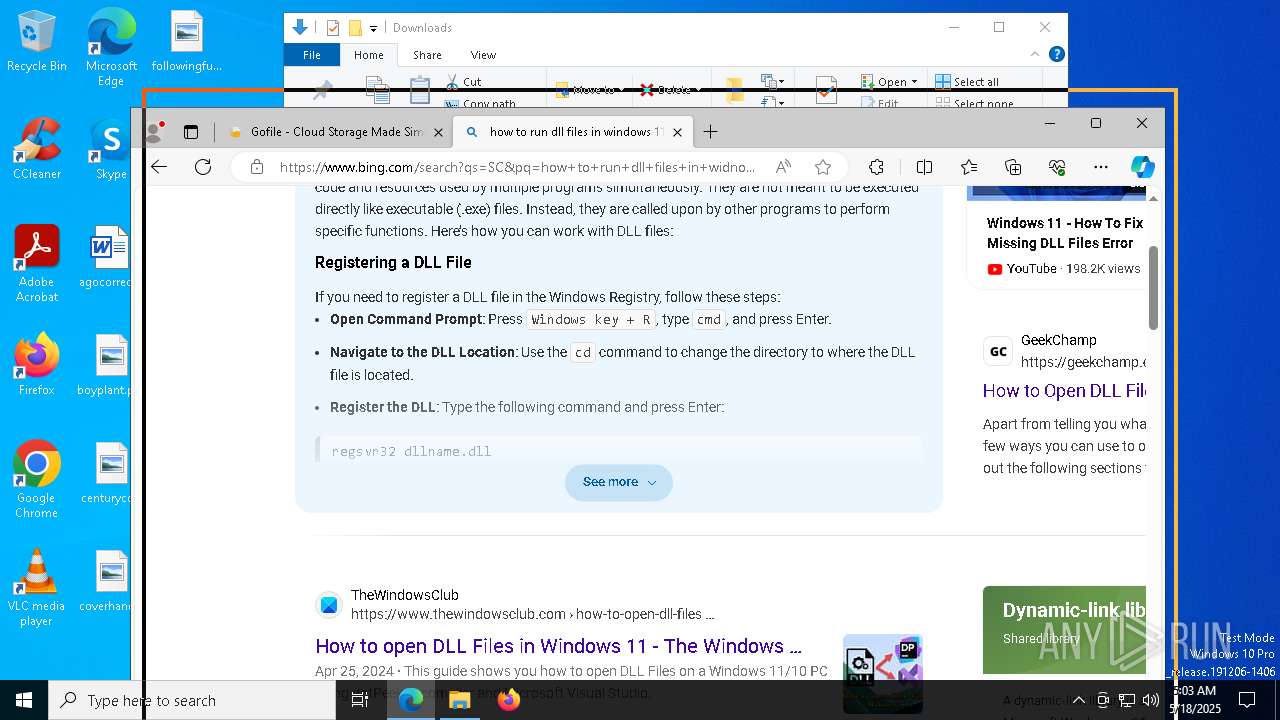Open How to open DLL Files in Windows 11 link

pos(558,646)
